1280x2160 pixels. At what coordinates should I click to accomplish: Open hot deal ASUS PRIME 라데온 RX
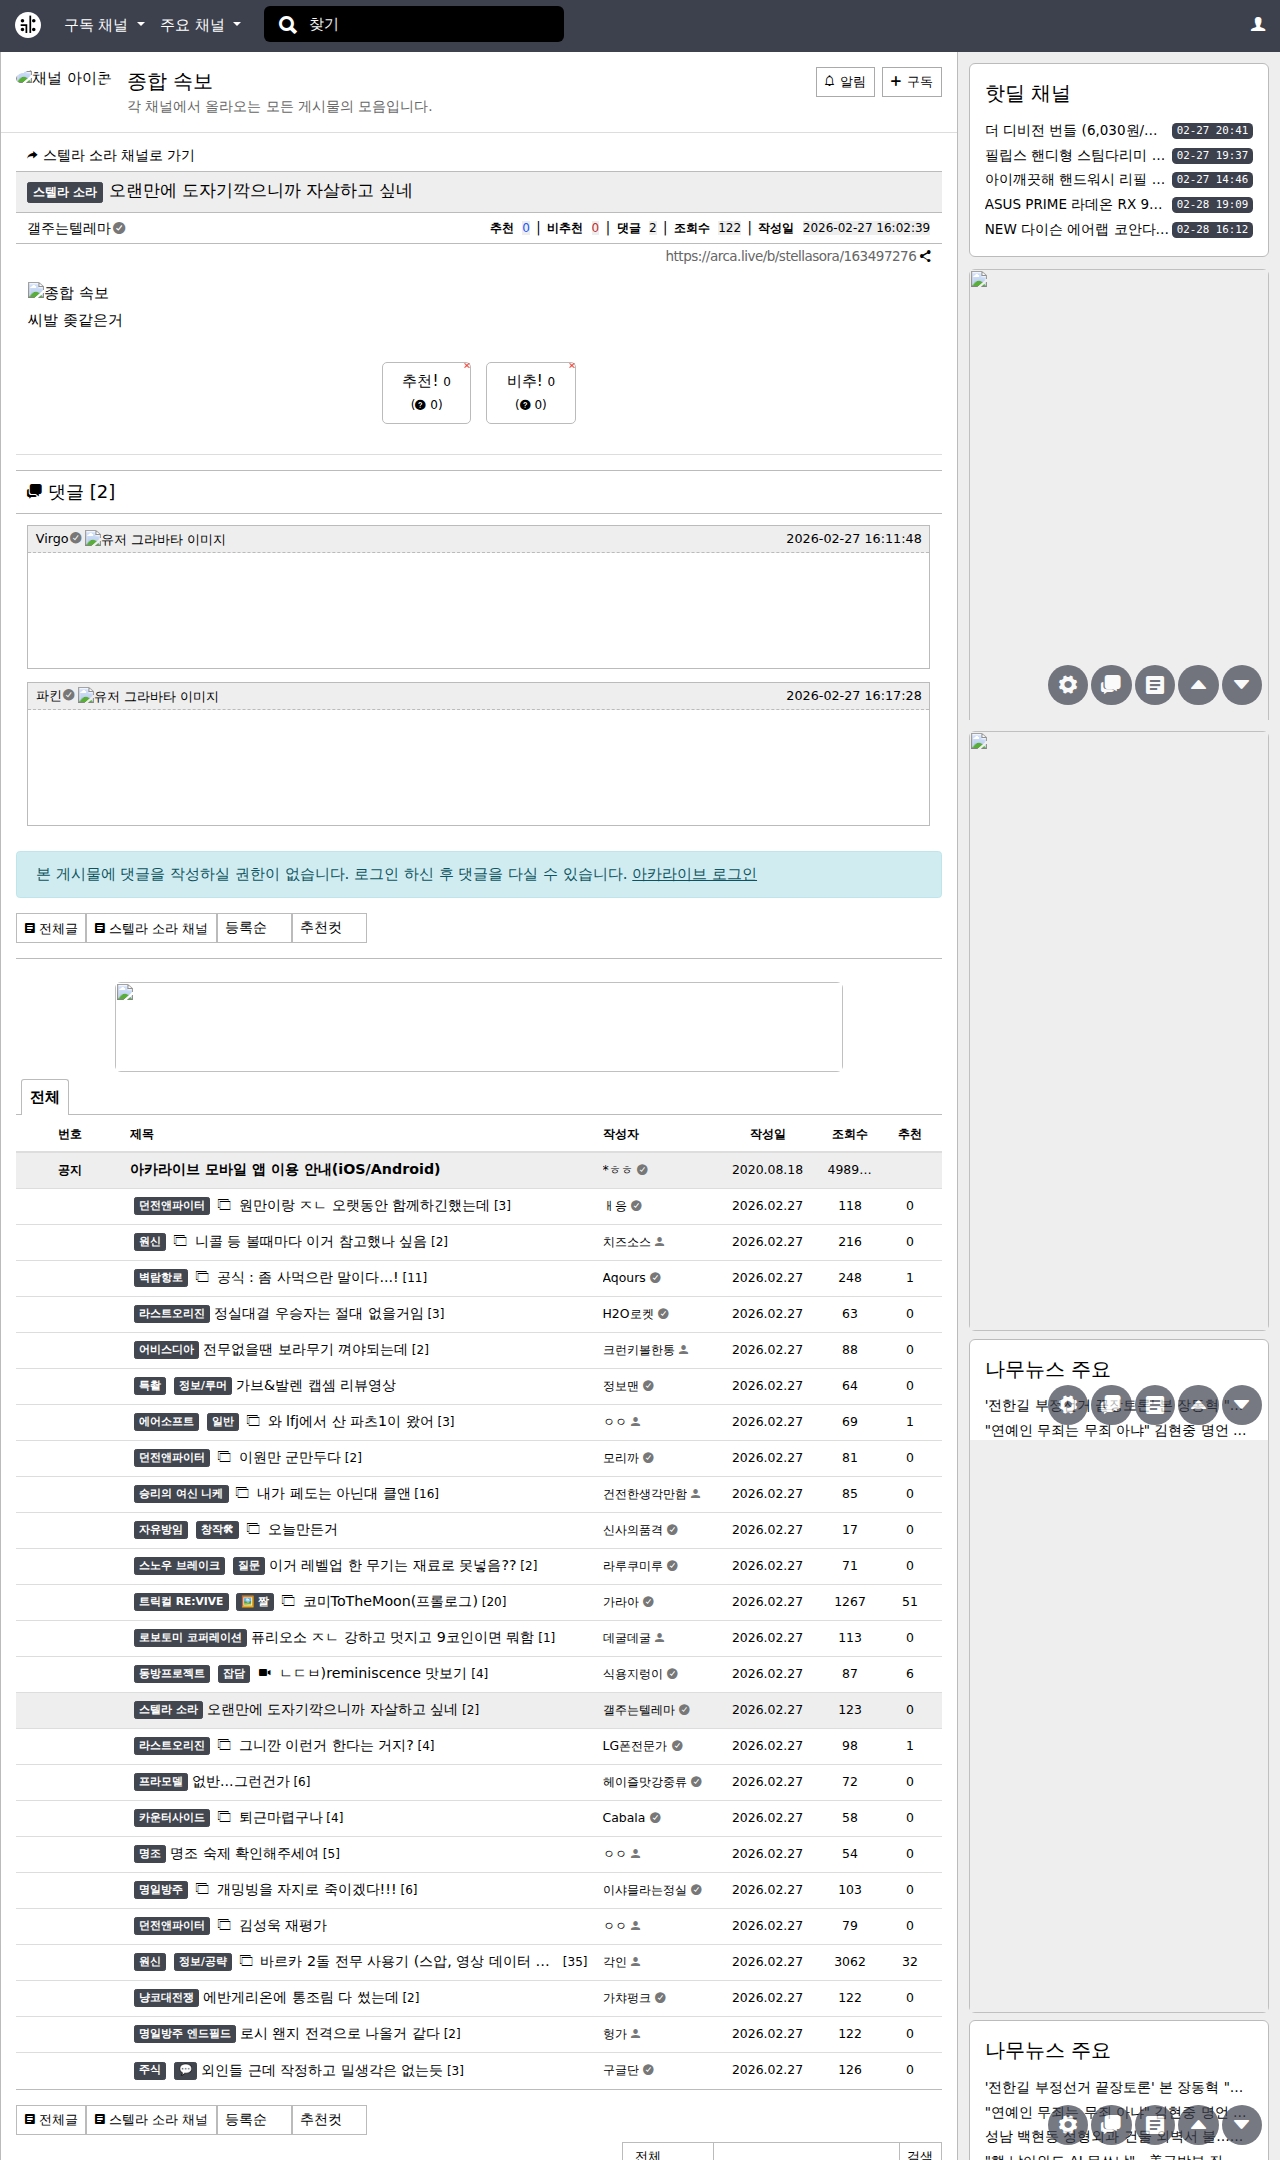1074,204
